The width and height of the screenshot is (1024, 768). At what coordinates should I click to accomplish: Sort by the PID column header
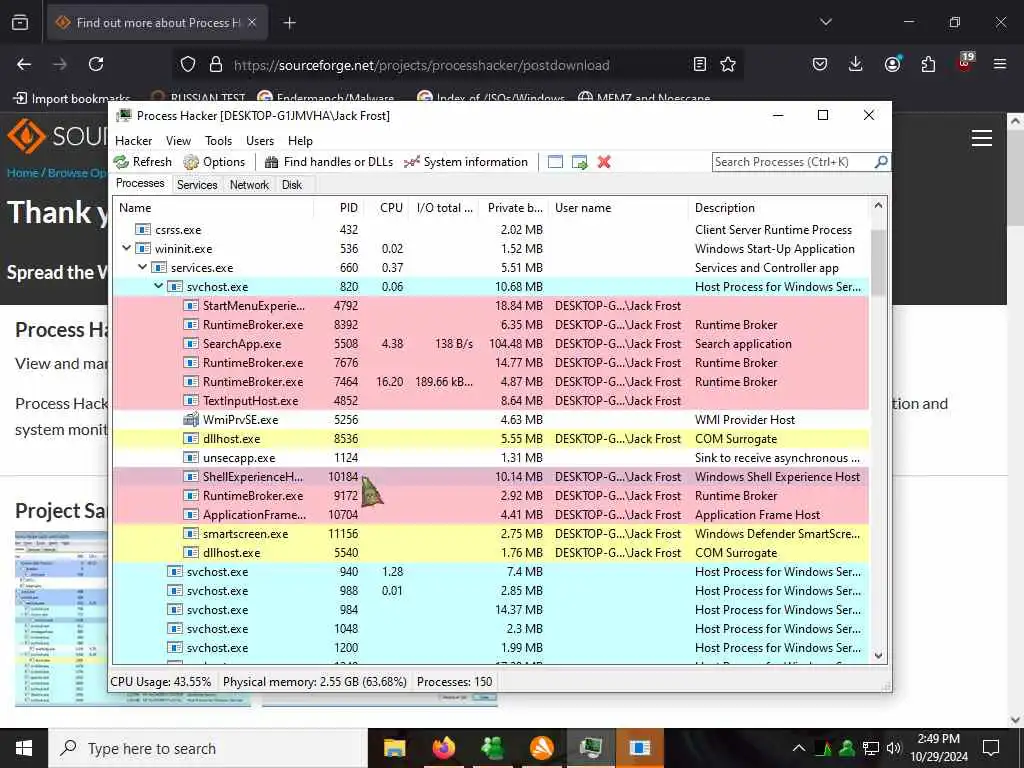(338, 208)
